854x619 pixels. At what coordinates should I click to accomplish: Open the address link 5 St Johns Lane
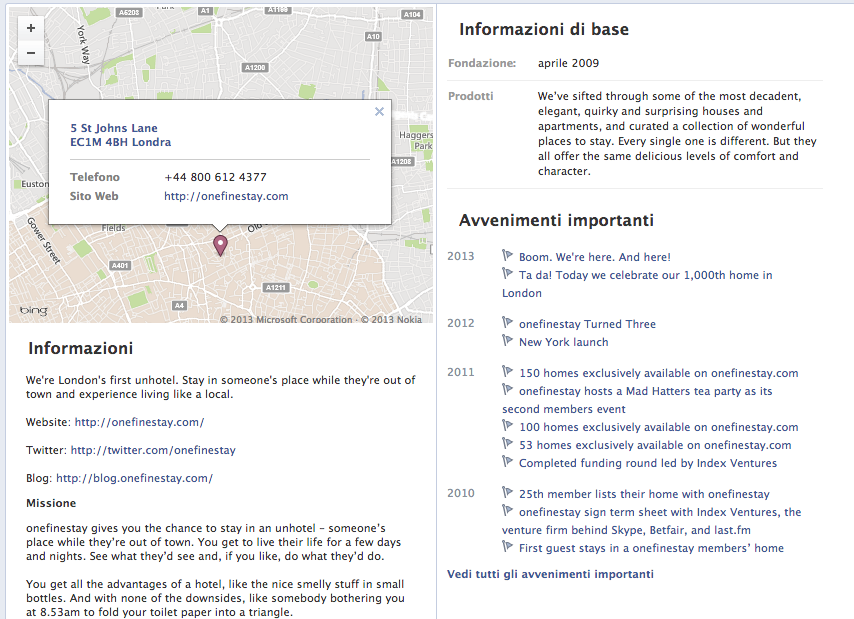(x=120, y=135)
